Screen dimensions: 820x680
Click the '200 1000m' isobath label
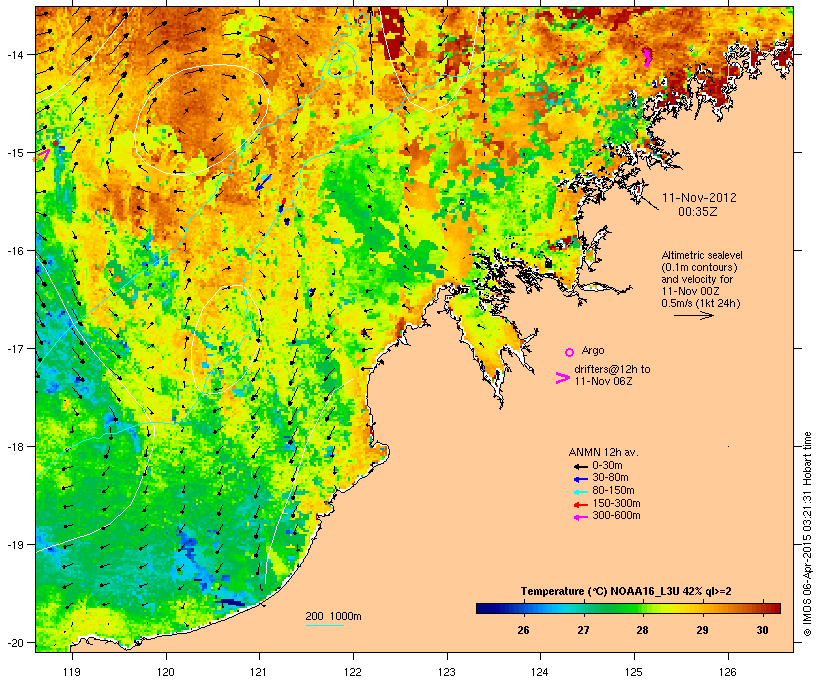[x=333, y=616]
